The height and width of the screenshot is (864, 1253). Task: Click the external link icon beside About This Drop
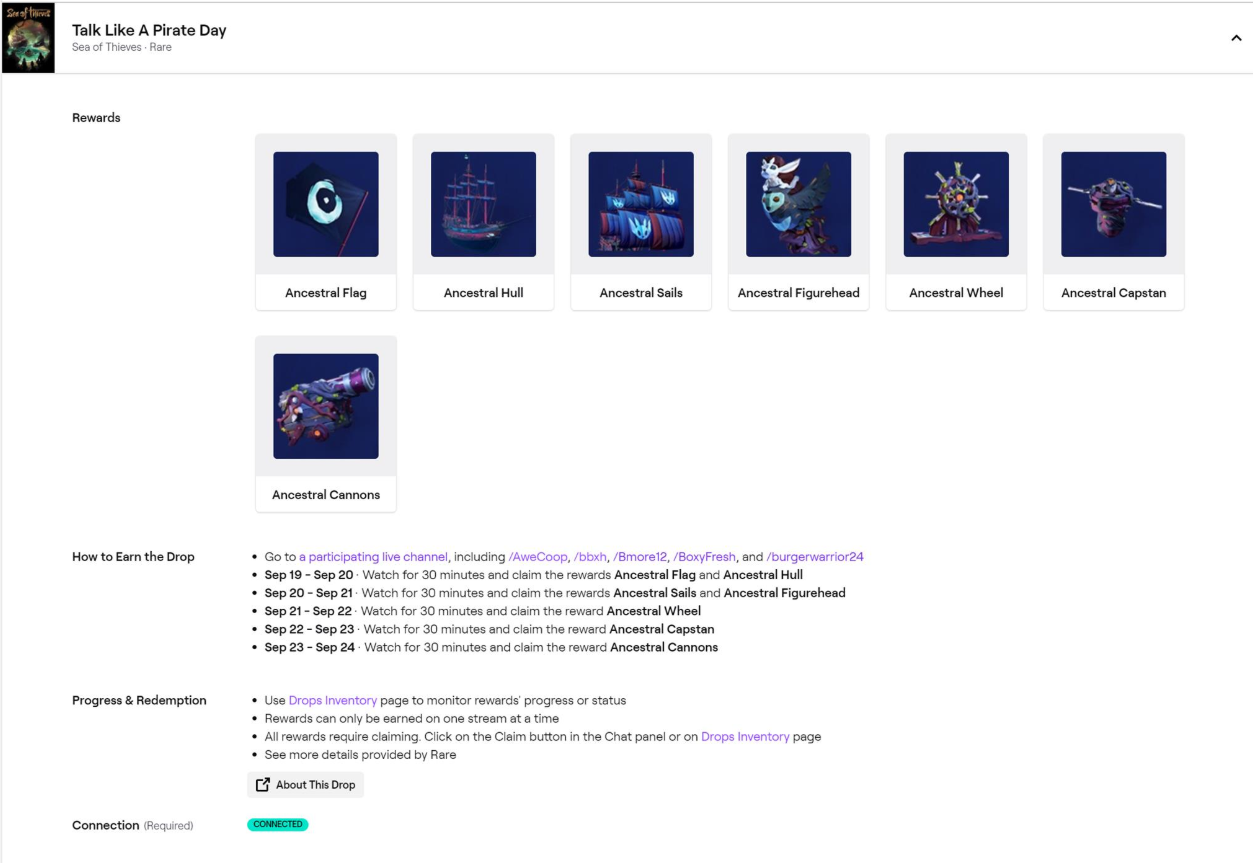coord(263,785)
